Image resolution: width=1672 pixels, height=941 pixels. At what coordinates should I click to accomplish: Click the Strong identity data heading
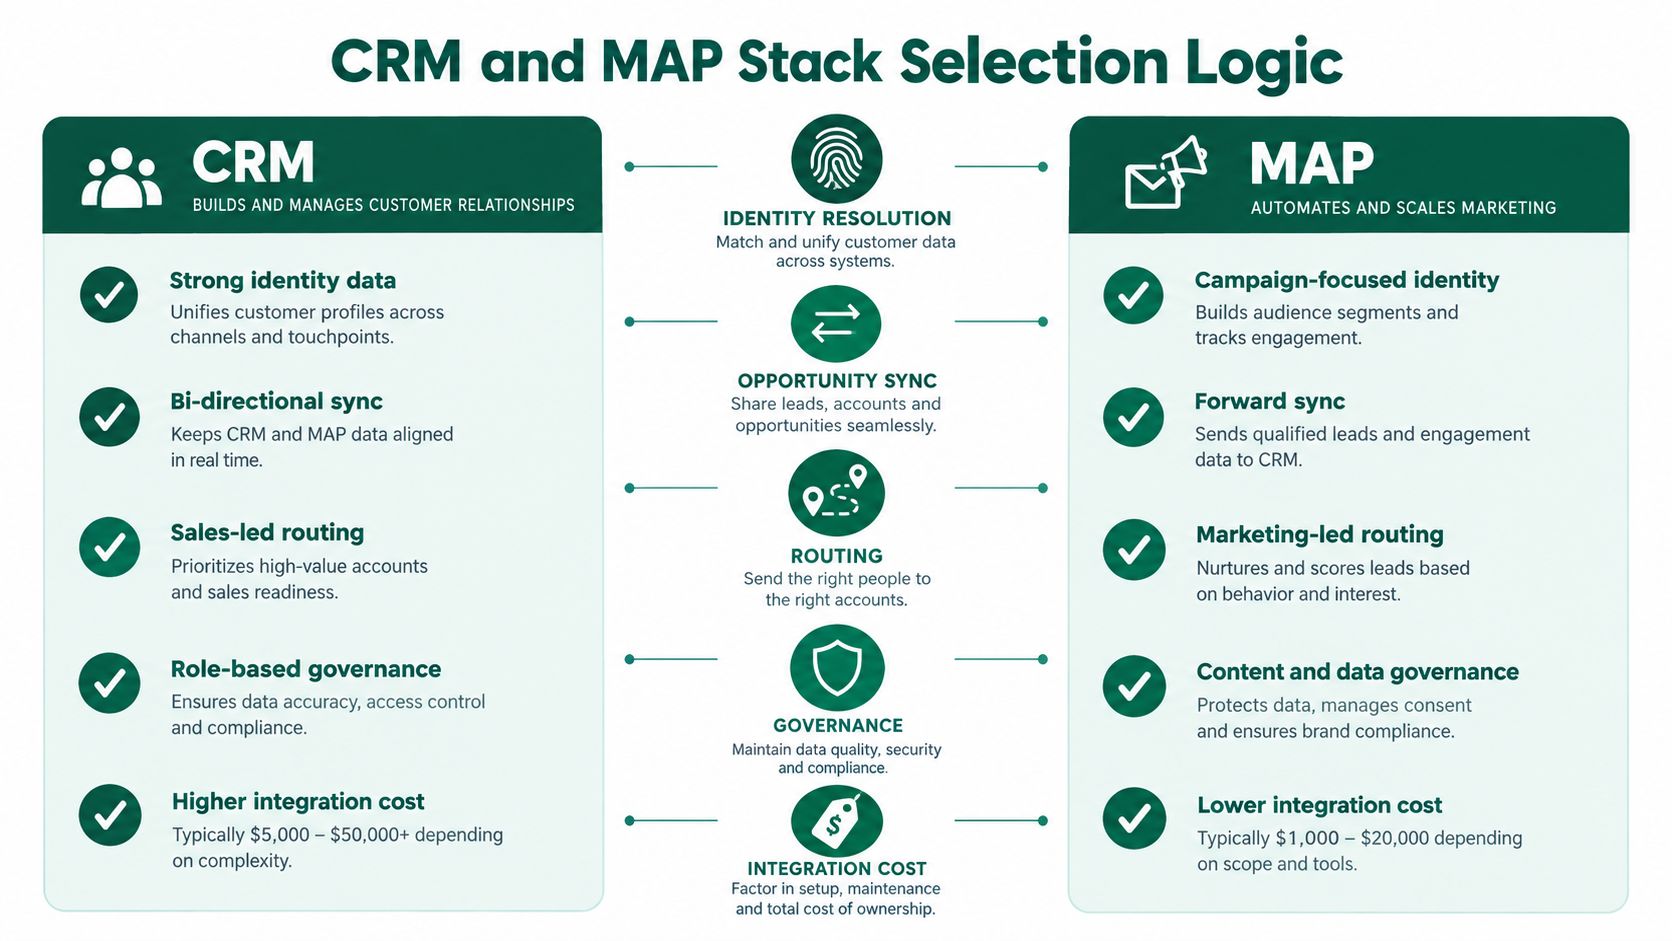(283, 281)
